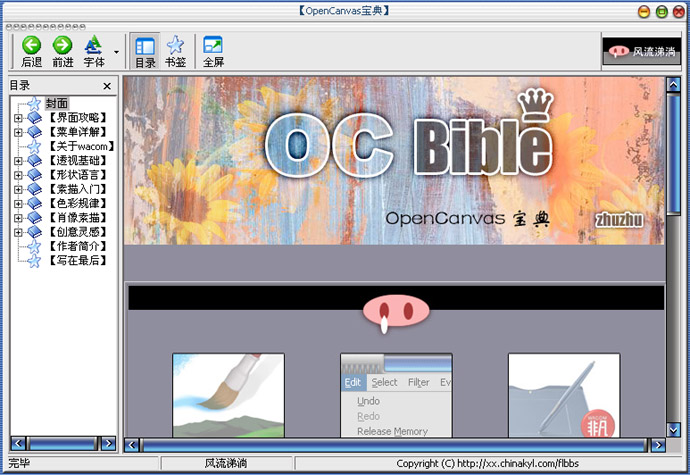Expand the 【菜单详解】 node
The image size is (690, 475).
point(18,132)
